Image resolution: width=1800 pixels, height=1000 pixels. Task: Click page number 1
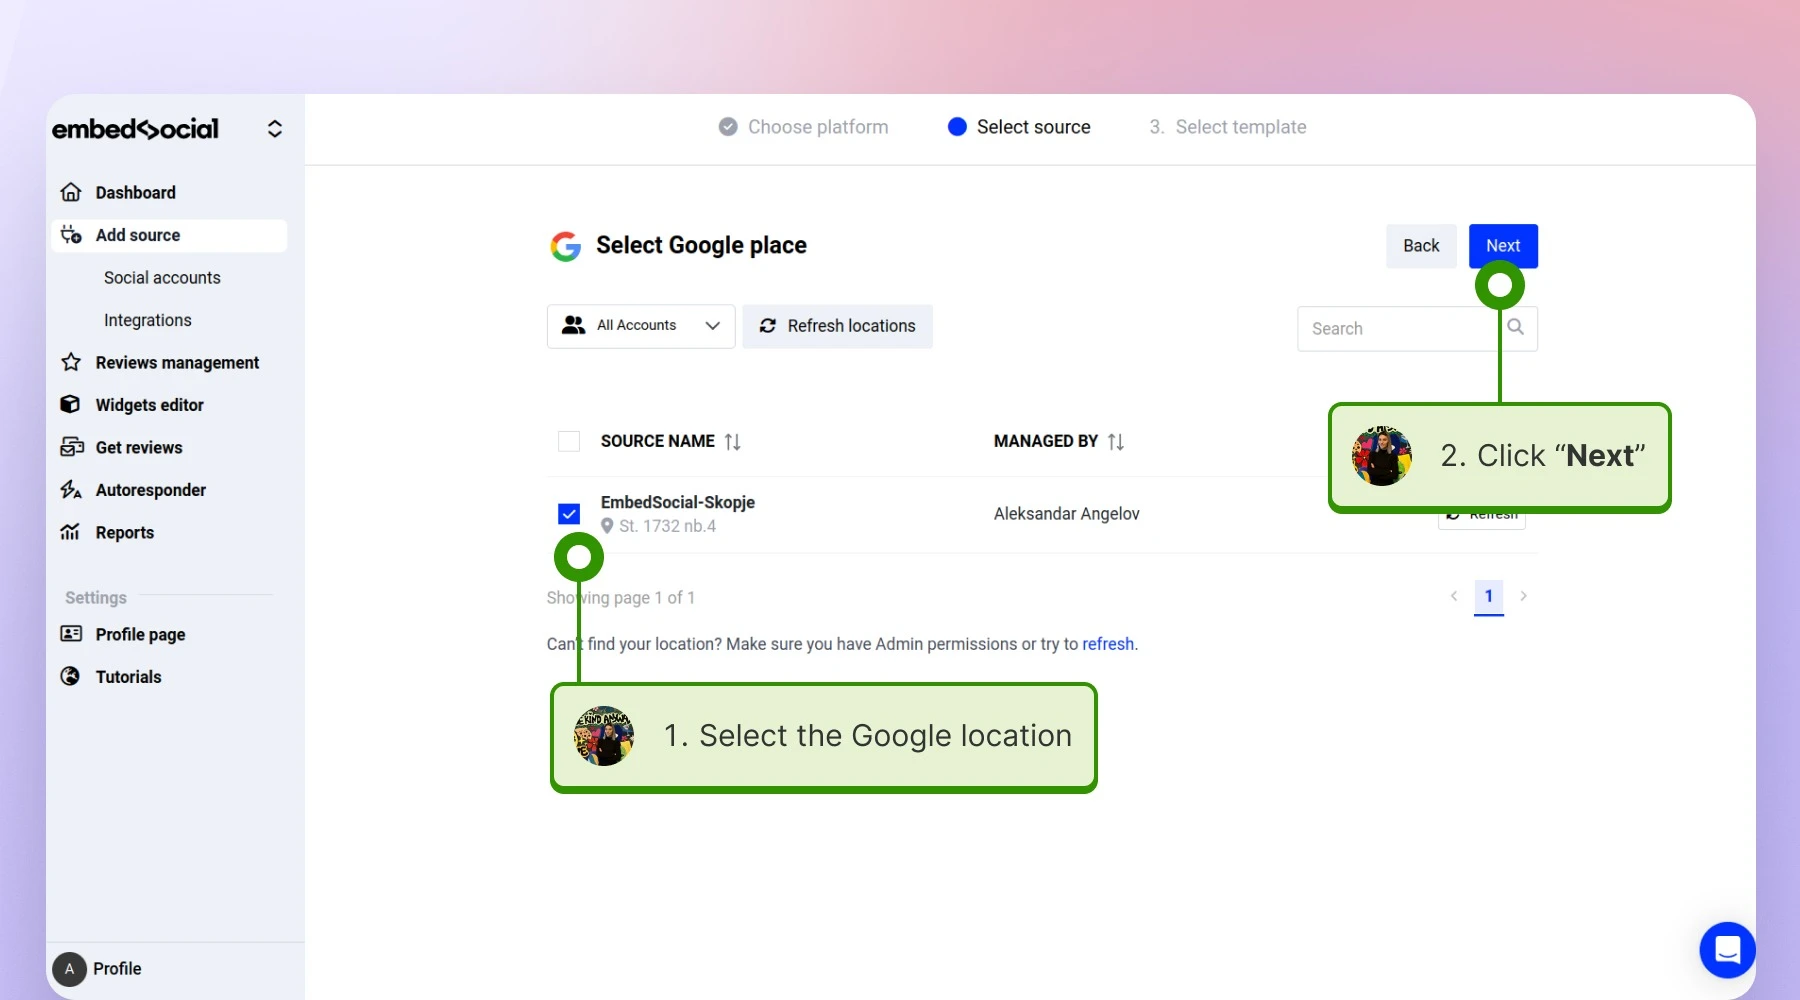(x=1489, y=596)
